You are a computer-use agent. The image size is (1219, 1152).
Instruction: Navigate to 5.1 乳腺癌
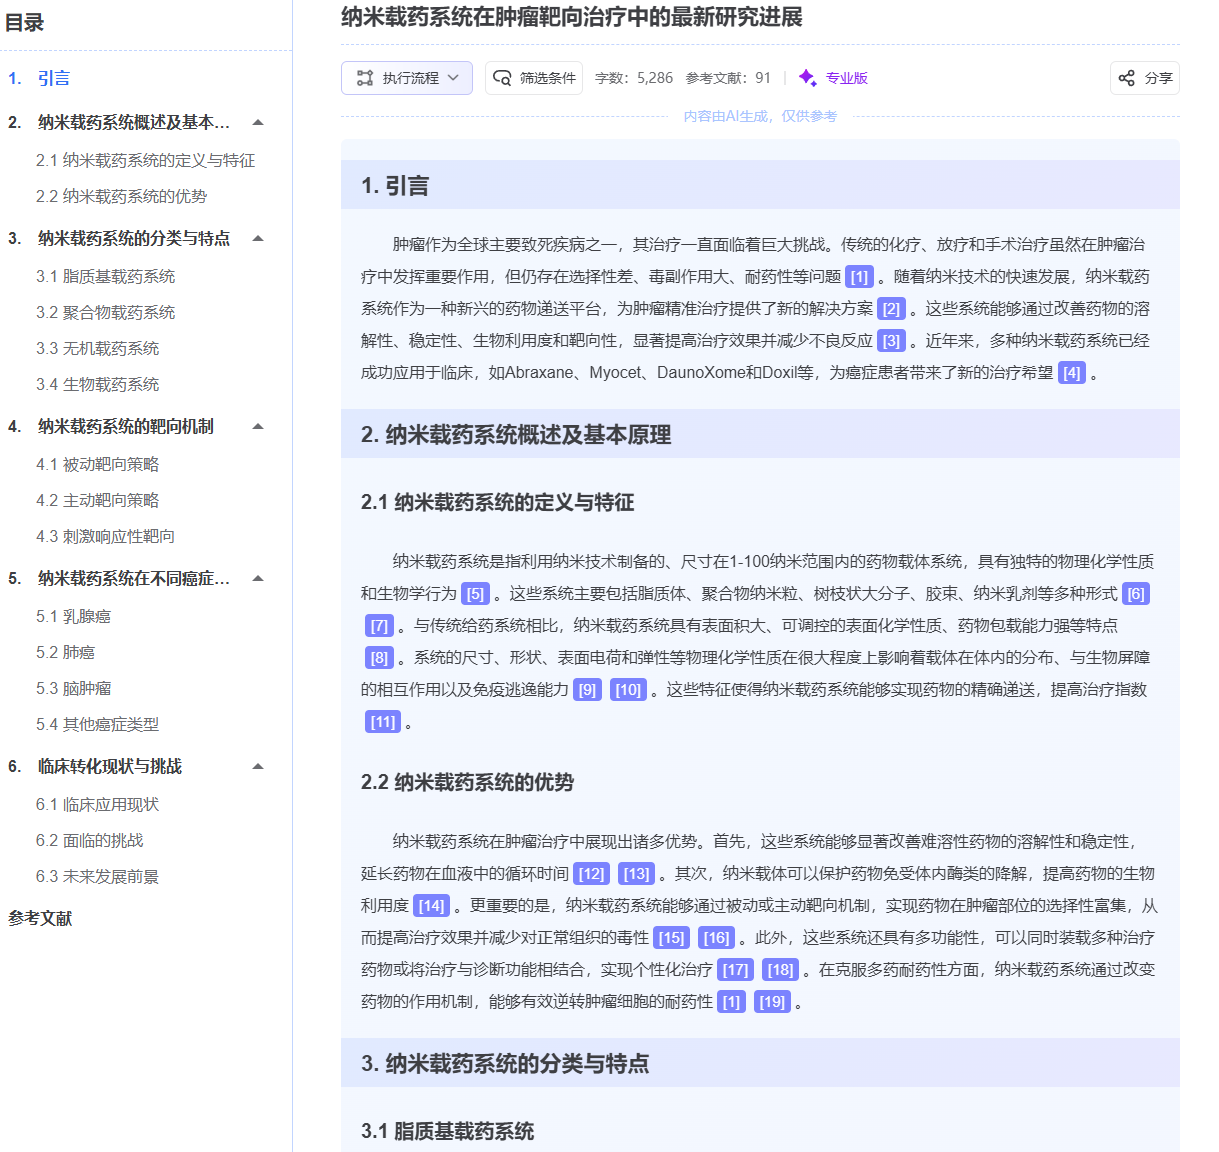(74, 616)
